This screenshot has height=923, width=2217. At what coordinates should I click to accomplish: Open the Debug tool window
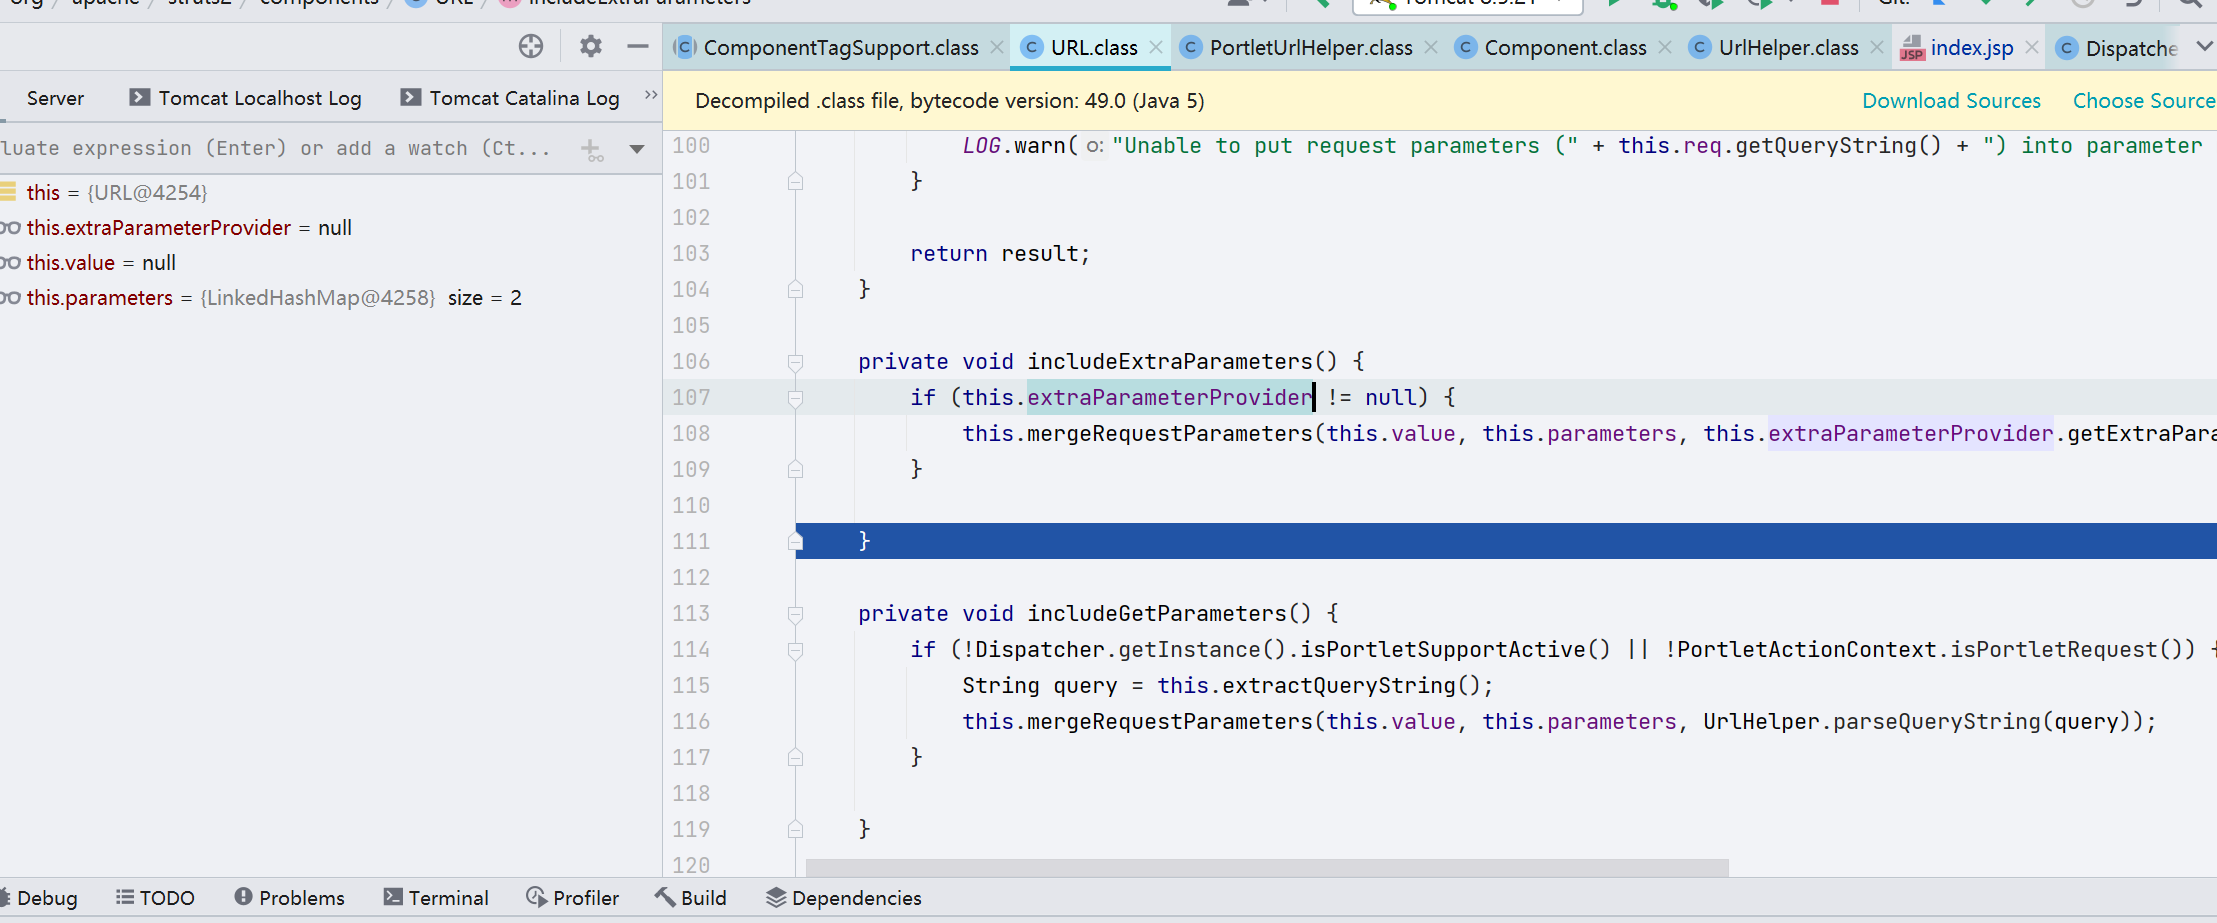tap(39, 898)
